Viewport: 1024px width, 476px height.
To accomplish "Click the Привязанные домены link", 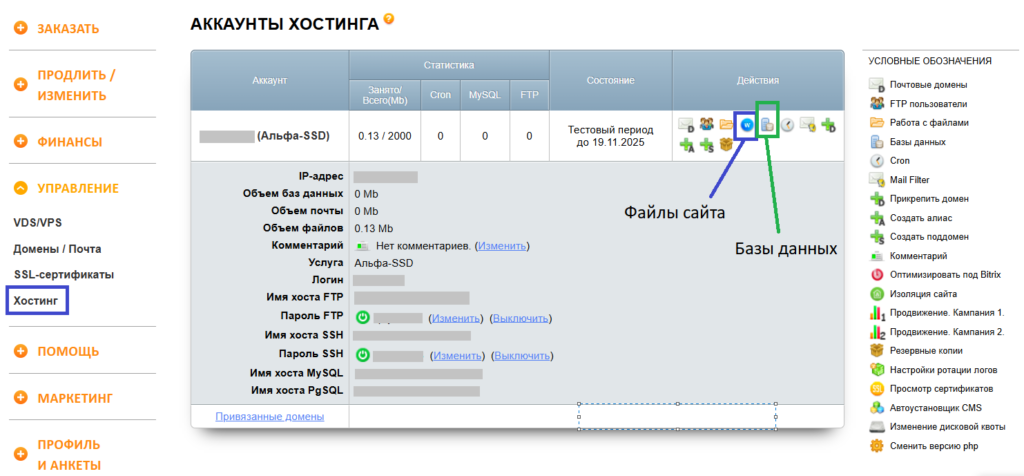I will 269,416.
